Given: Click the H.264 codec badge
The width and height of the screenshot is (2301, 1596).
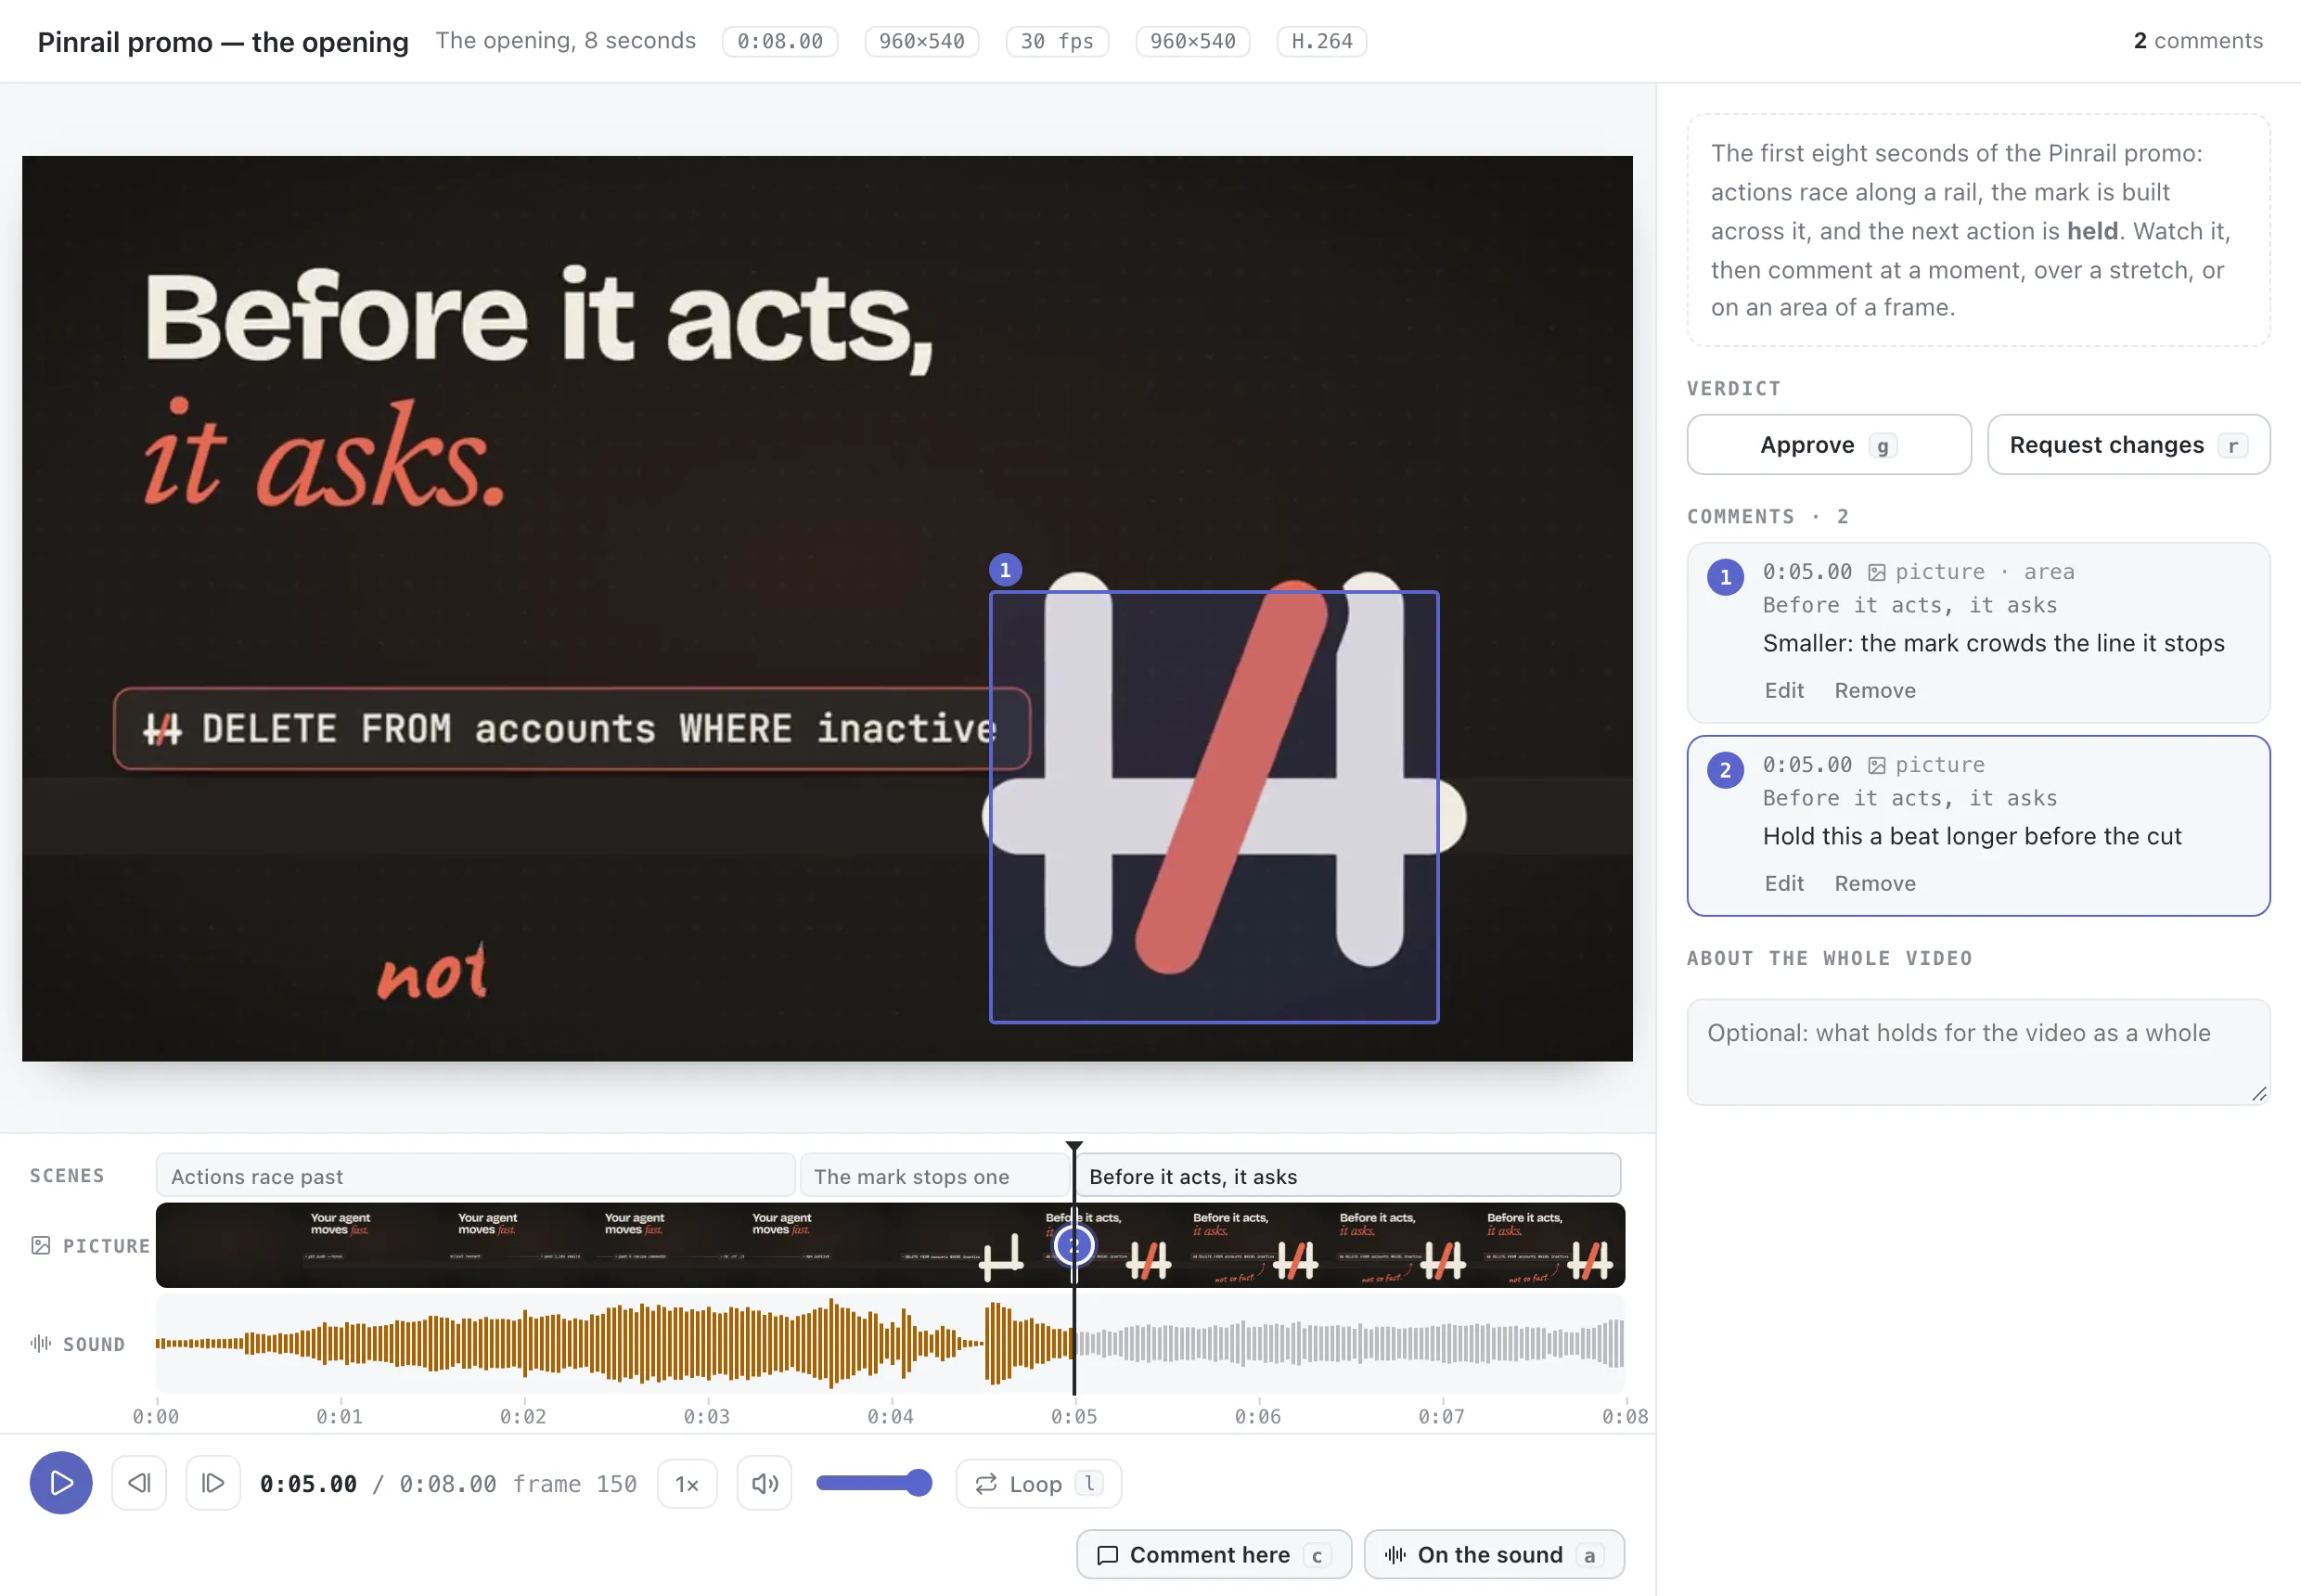Looking at the screenshot, I should click(1322, 41).
